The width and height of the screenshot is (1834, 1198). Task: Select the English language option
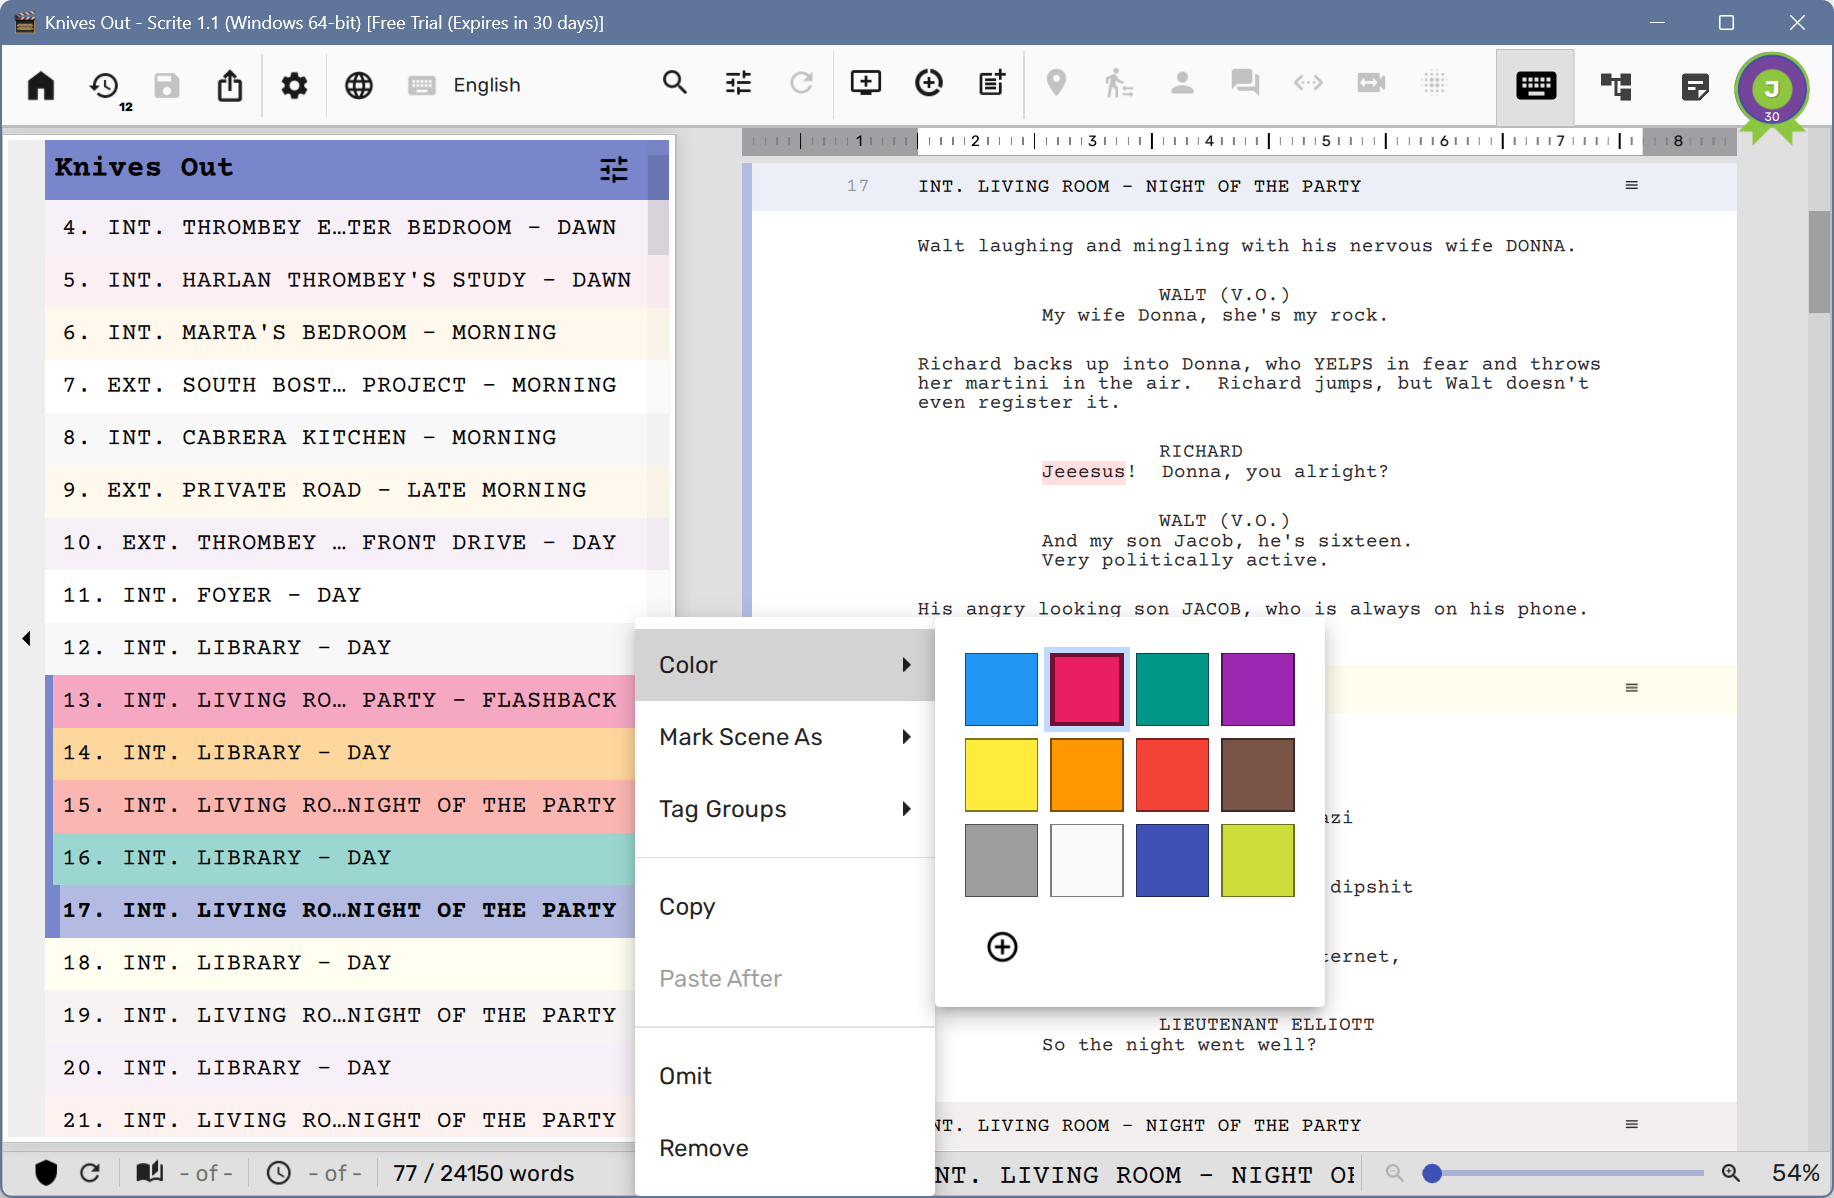point(487,85)
